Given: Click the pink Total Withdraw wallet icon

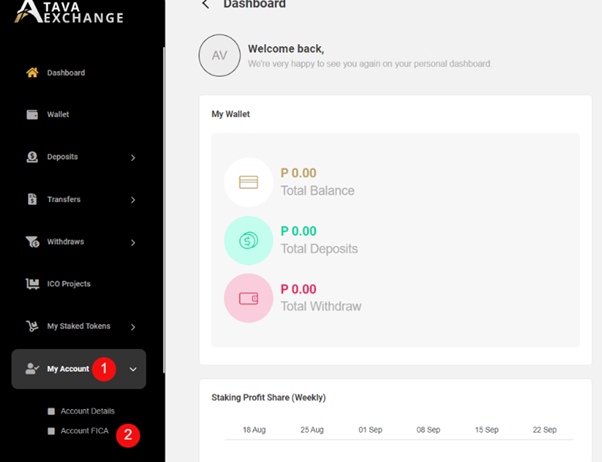Looking at the screenshot, I should tap(248, 298).
